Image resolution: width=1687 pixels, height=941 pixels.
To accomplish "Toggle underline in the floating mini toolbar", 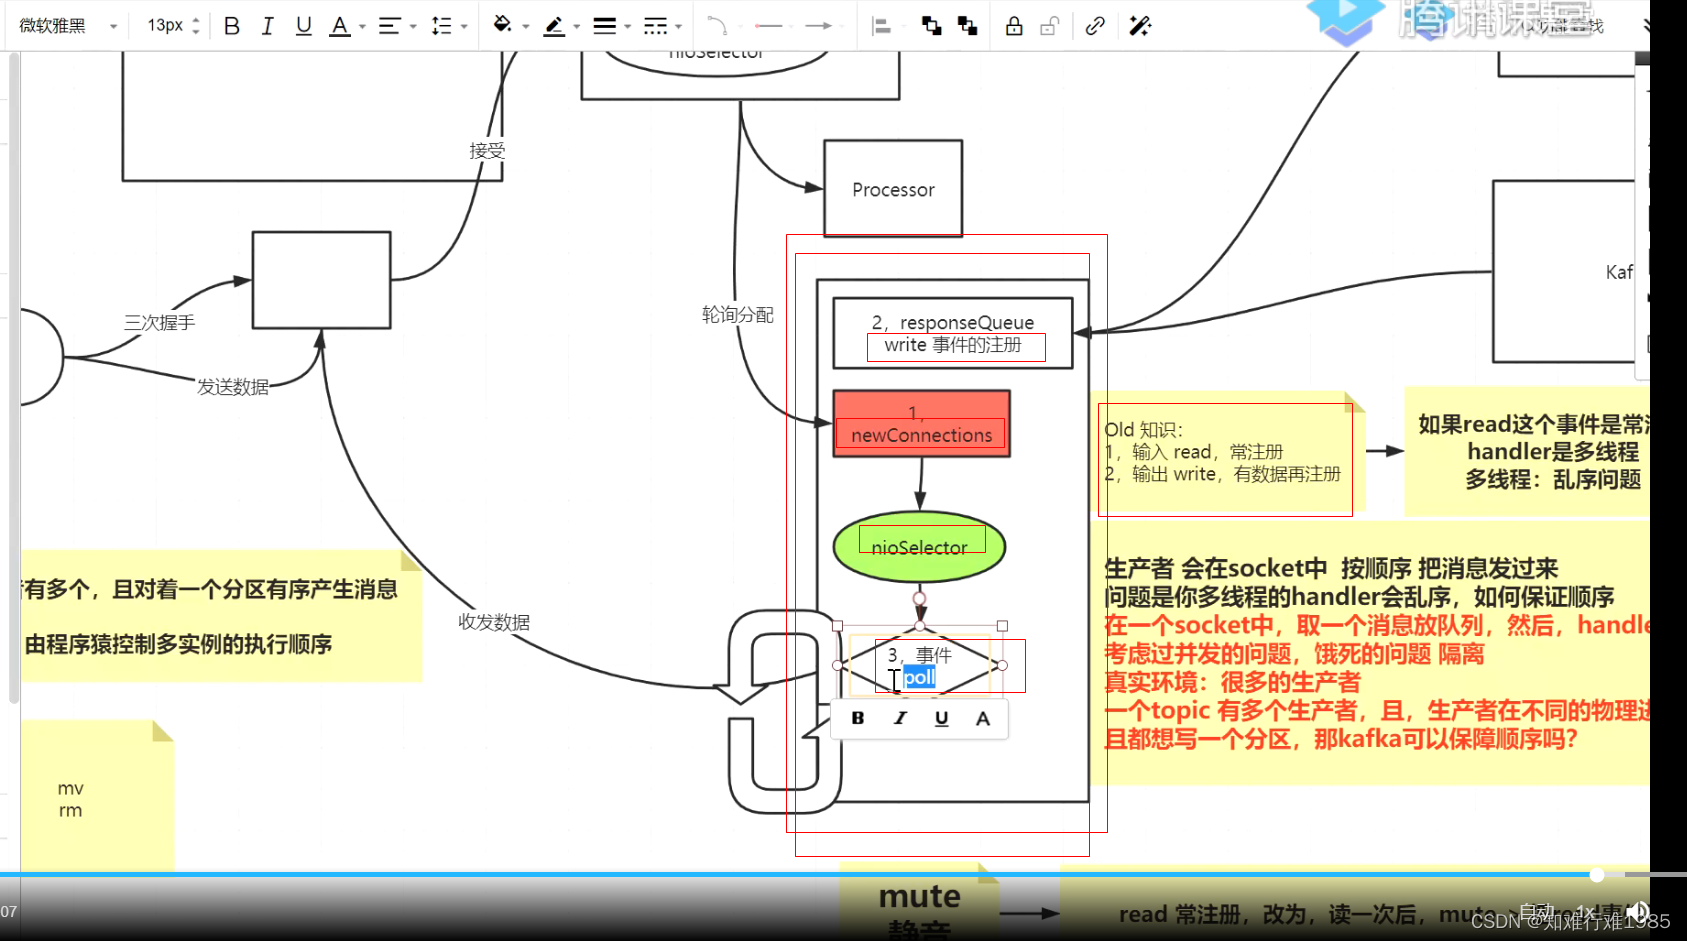I will tap(940, 718).
